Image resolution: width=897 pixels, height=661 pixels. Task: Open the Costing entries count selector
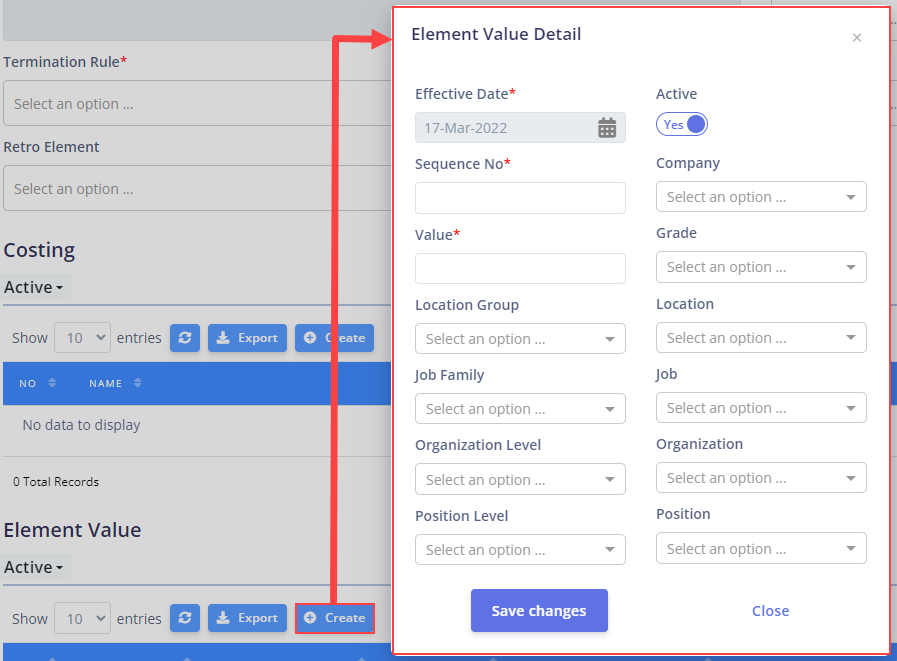click(82, 338)
